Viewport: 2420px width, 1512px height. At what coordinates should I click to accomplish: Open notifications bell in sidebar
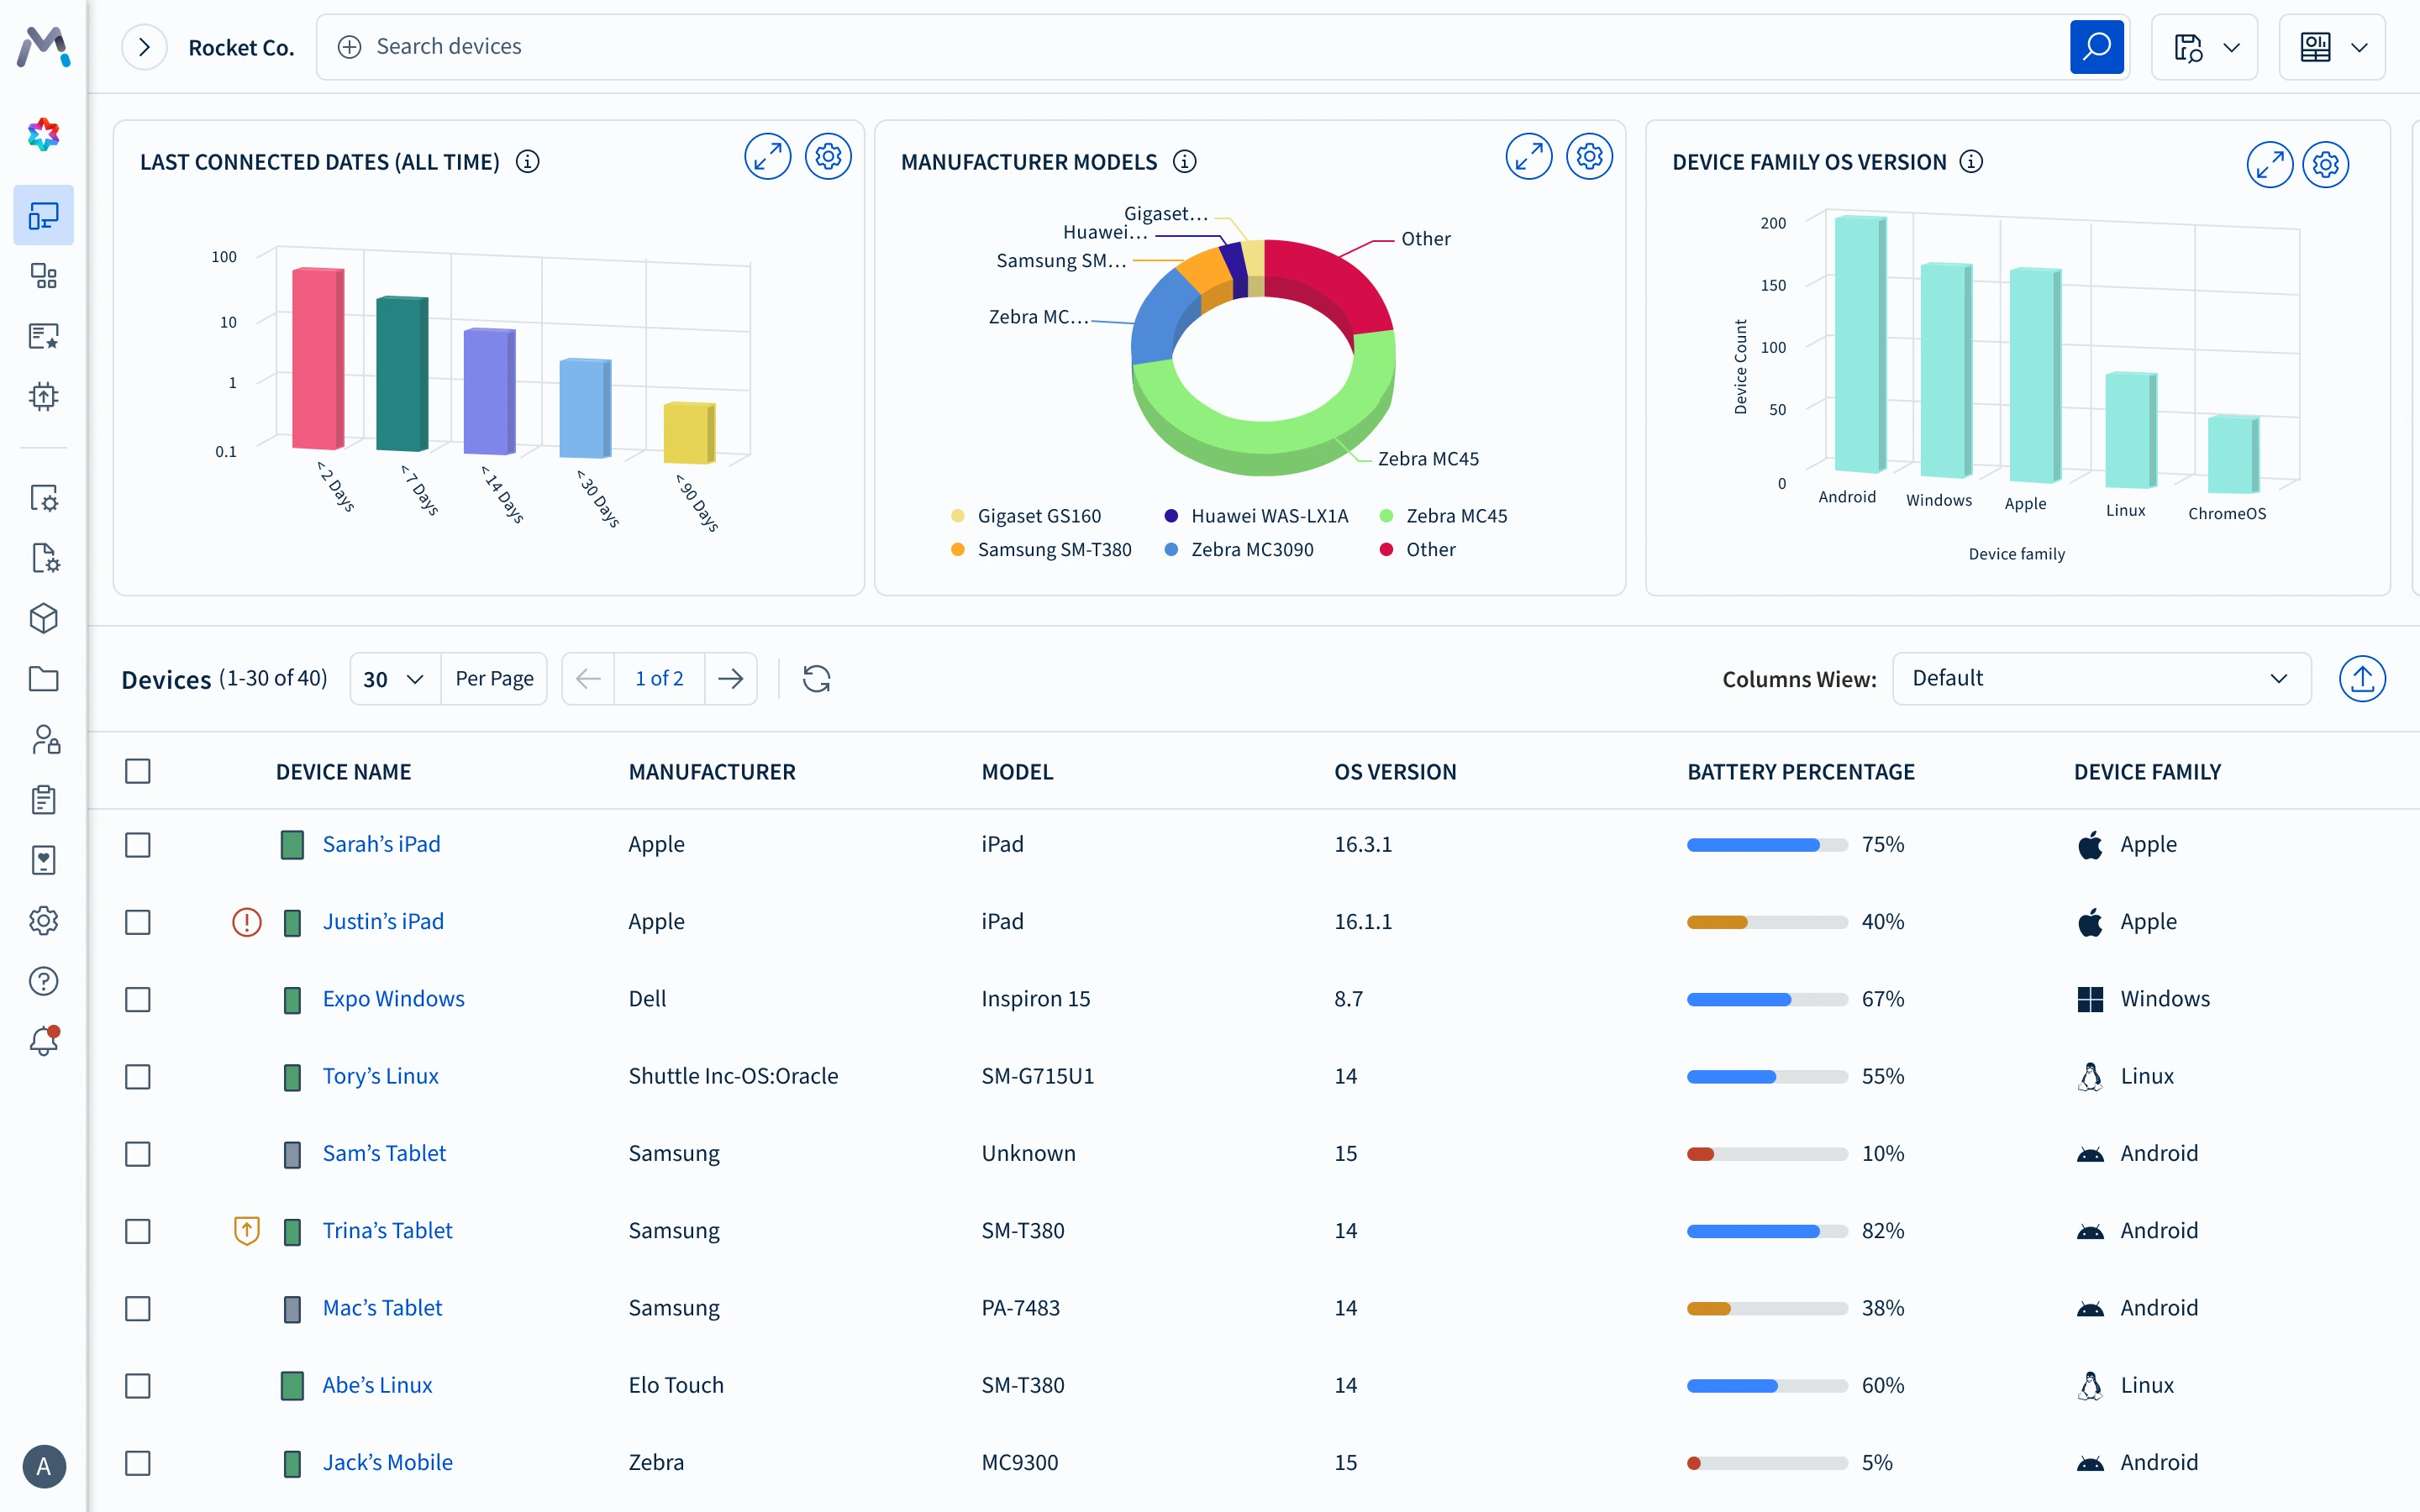(x=43, y=1041)
